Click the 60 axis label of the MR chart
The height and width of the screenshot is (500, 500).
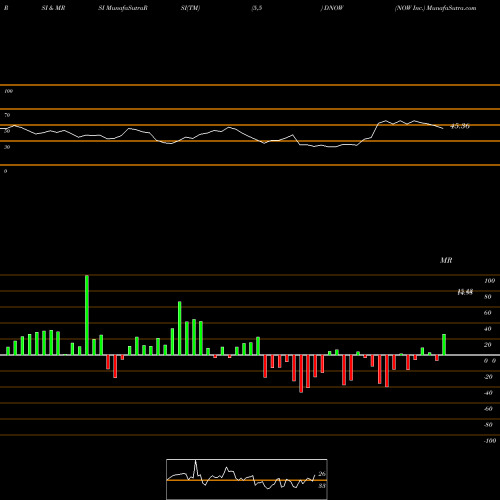(487, 313)
